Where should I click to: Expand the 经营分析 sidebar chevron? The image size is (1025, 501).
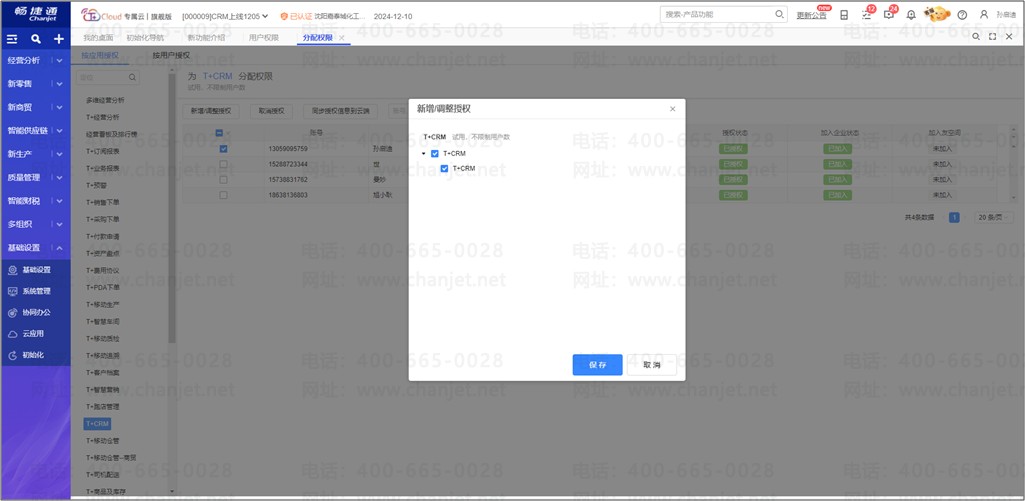pyautogui.click(x=59, y=60)
